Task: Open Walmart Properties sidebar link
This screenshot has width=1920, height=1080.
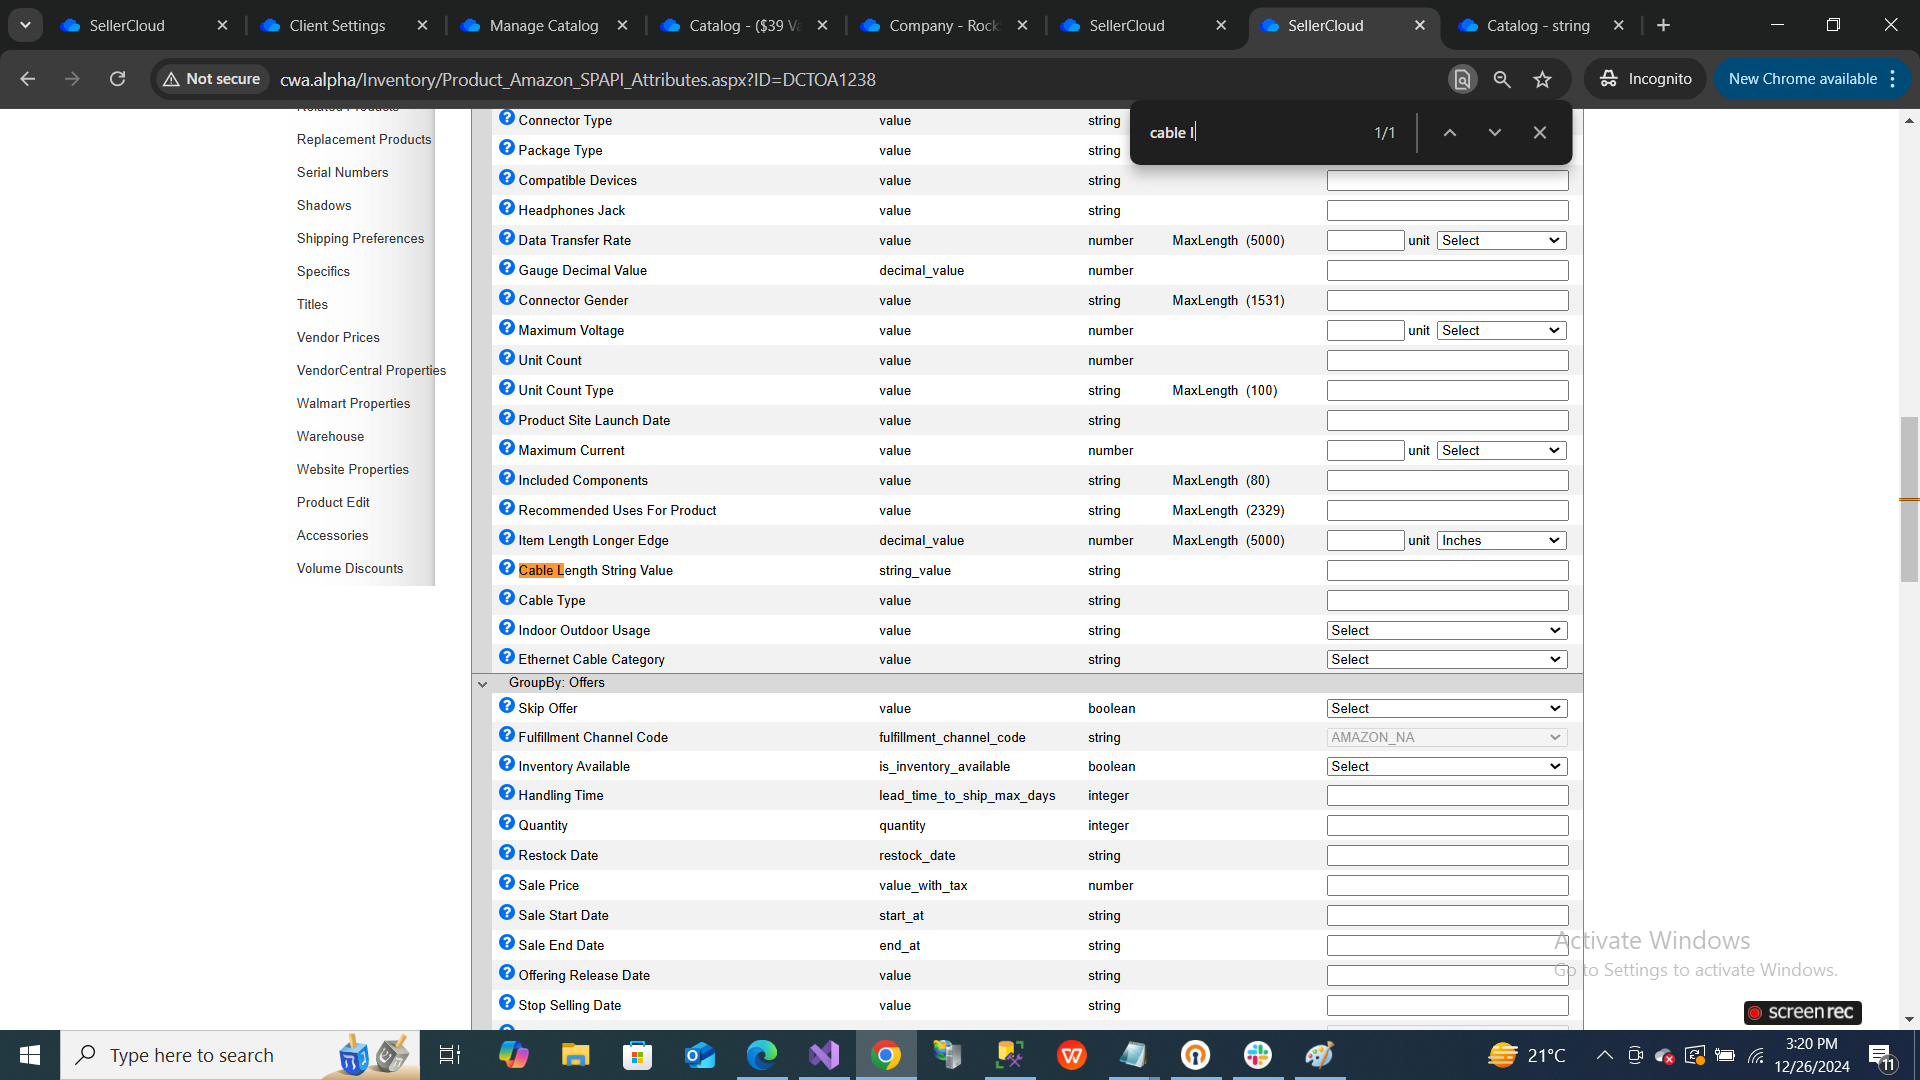Action: (x=353, y=403)
